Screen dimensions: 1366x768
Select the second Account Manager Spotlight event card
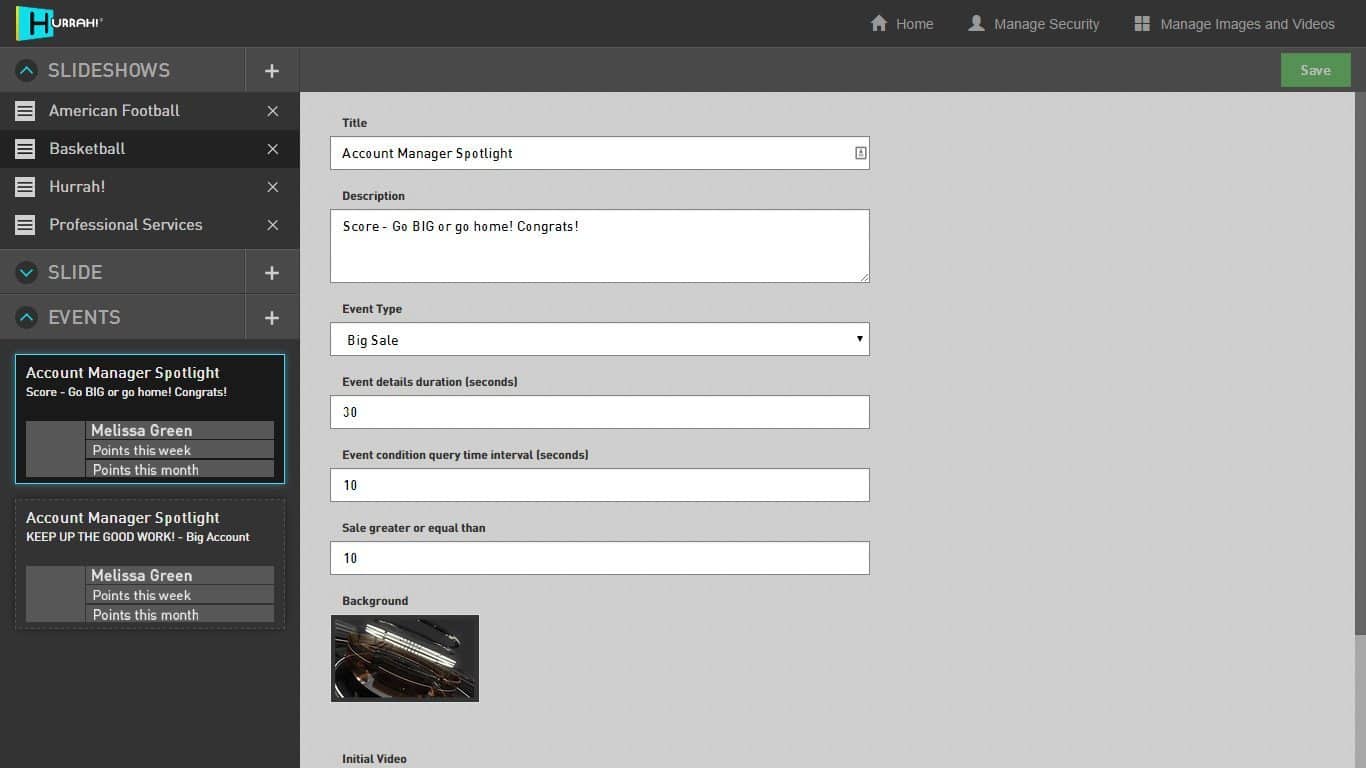149,563
